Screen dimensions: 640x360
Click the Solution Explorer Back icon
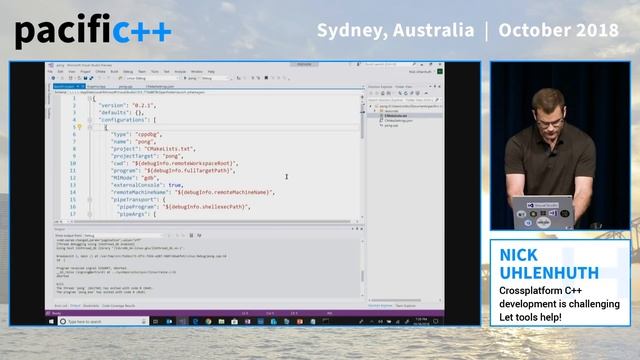click(x=371, y=93)
